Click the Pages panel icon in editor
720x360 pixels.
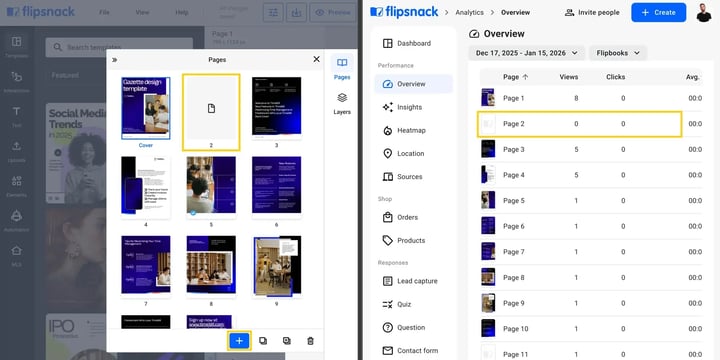[x=342, y=68]
